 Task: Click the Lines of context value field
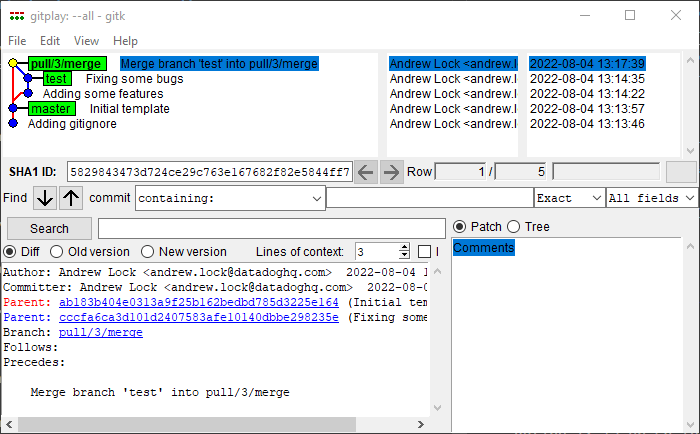377,252
